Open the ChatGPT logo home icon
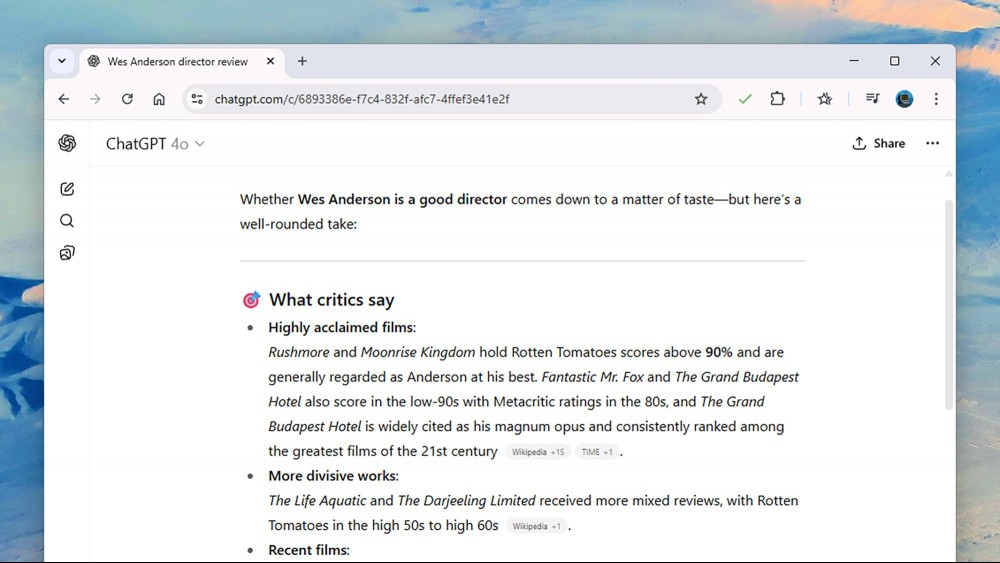The height and width of the screenshot is (563, 1000). point(67,143)
